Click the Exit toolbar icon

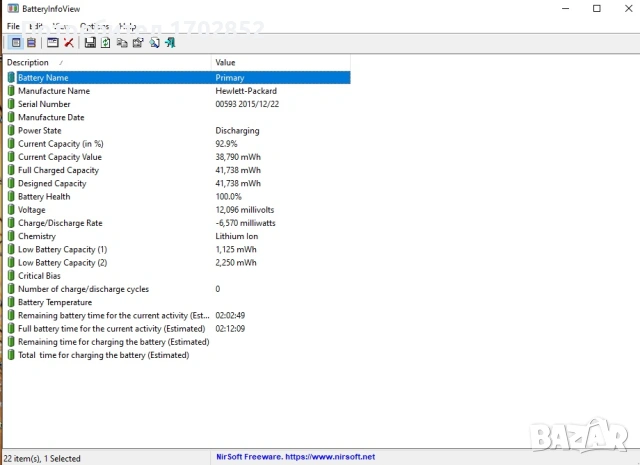click(x=170, y=42)
